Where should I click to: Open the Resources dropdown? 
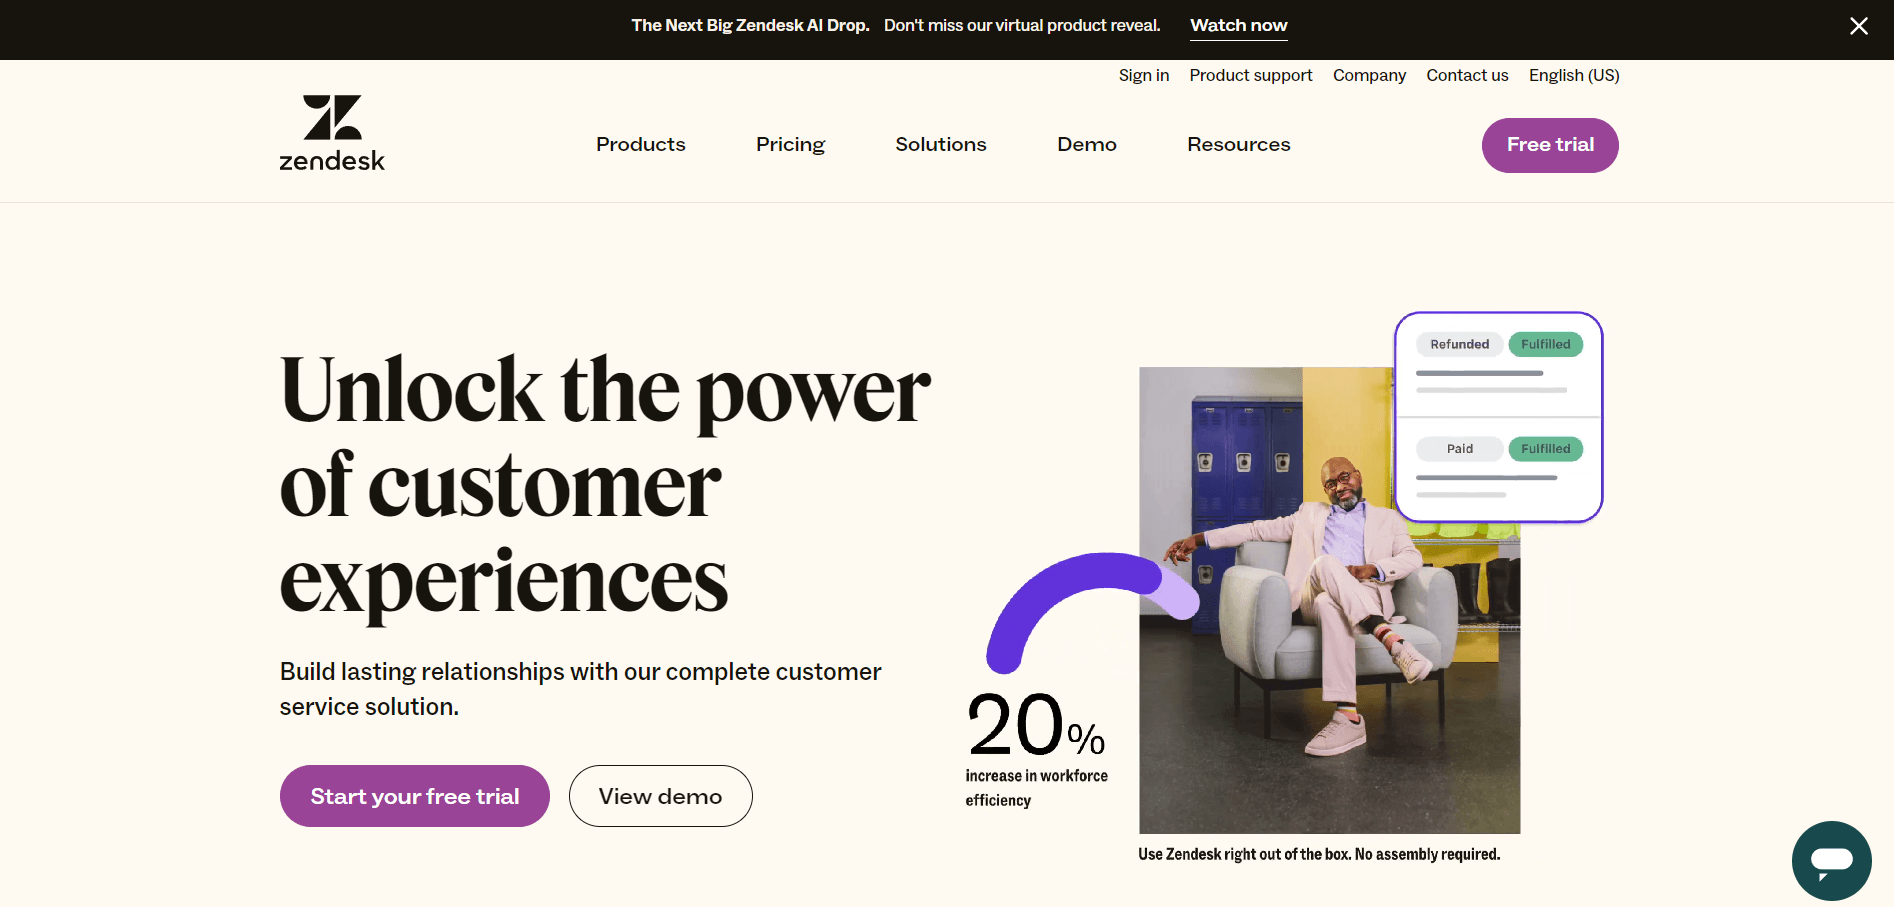[1238, 145]
